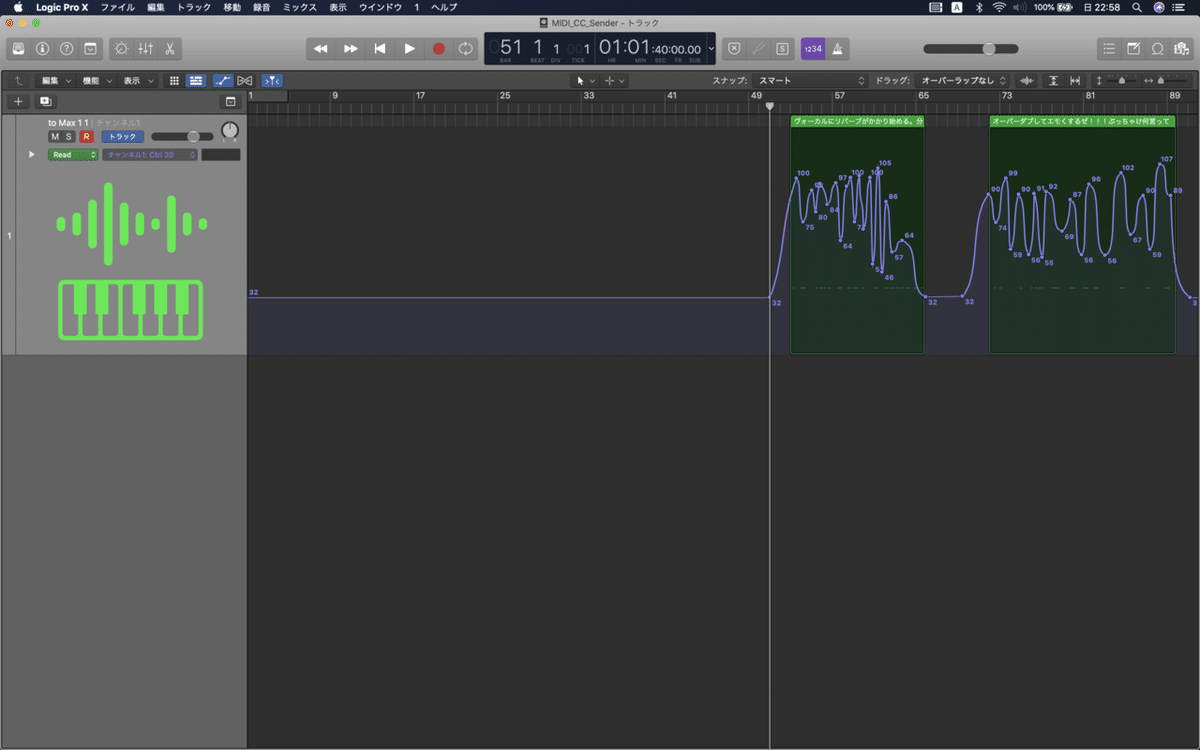Toggle the Flex button
Viewport: 1200px width, 750px height.
(245, 80)
